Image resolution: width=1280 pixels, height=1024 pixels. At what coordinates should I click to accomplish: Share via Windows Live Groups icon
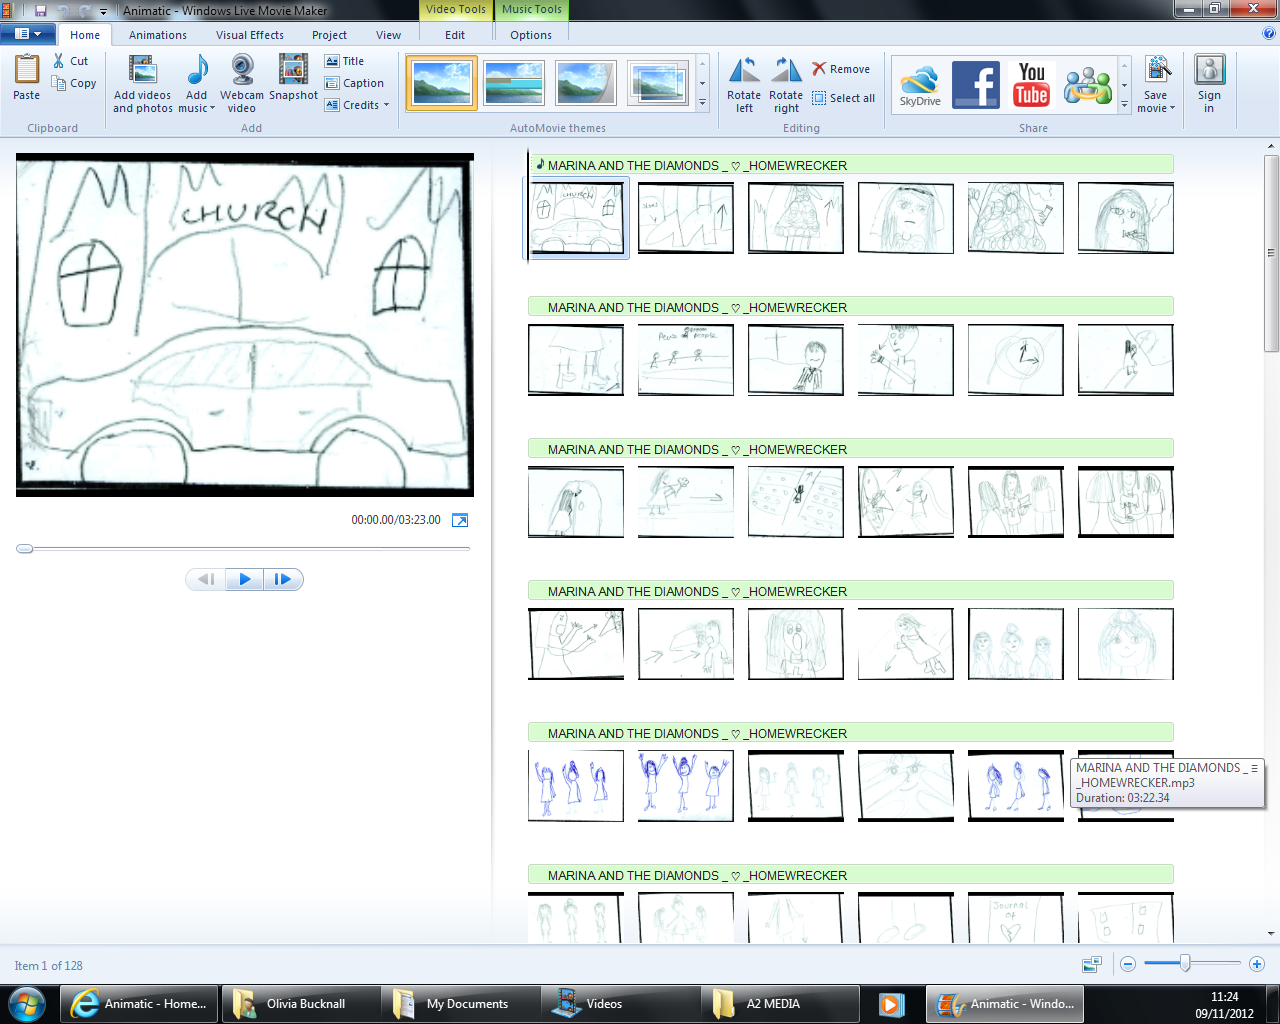point(1088,84)
